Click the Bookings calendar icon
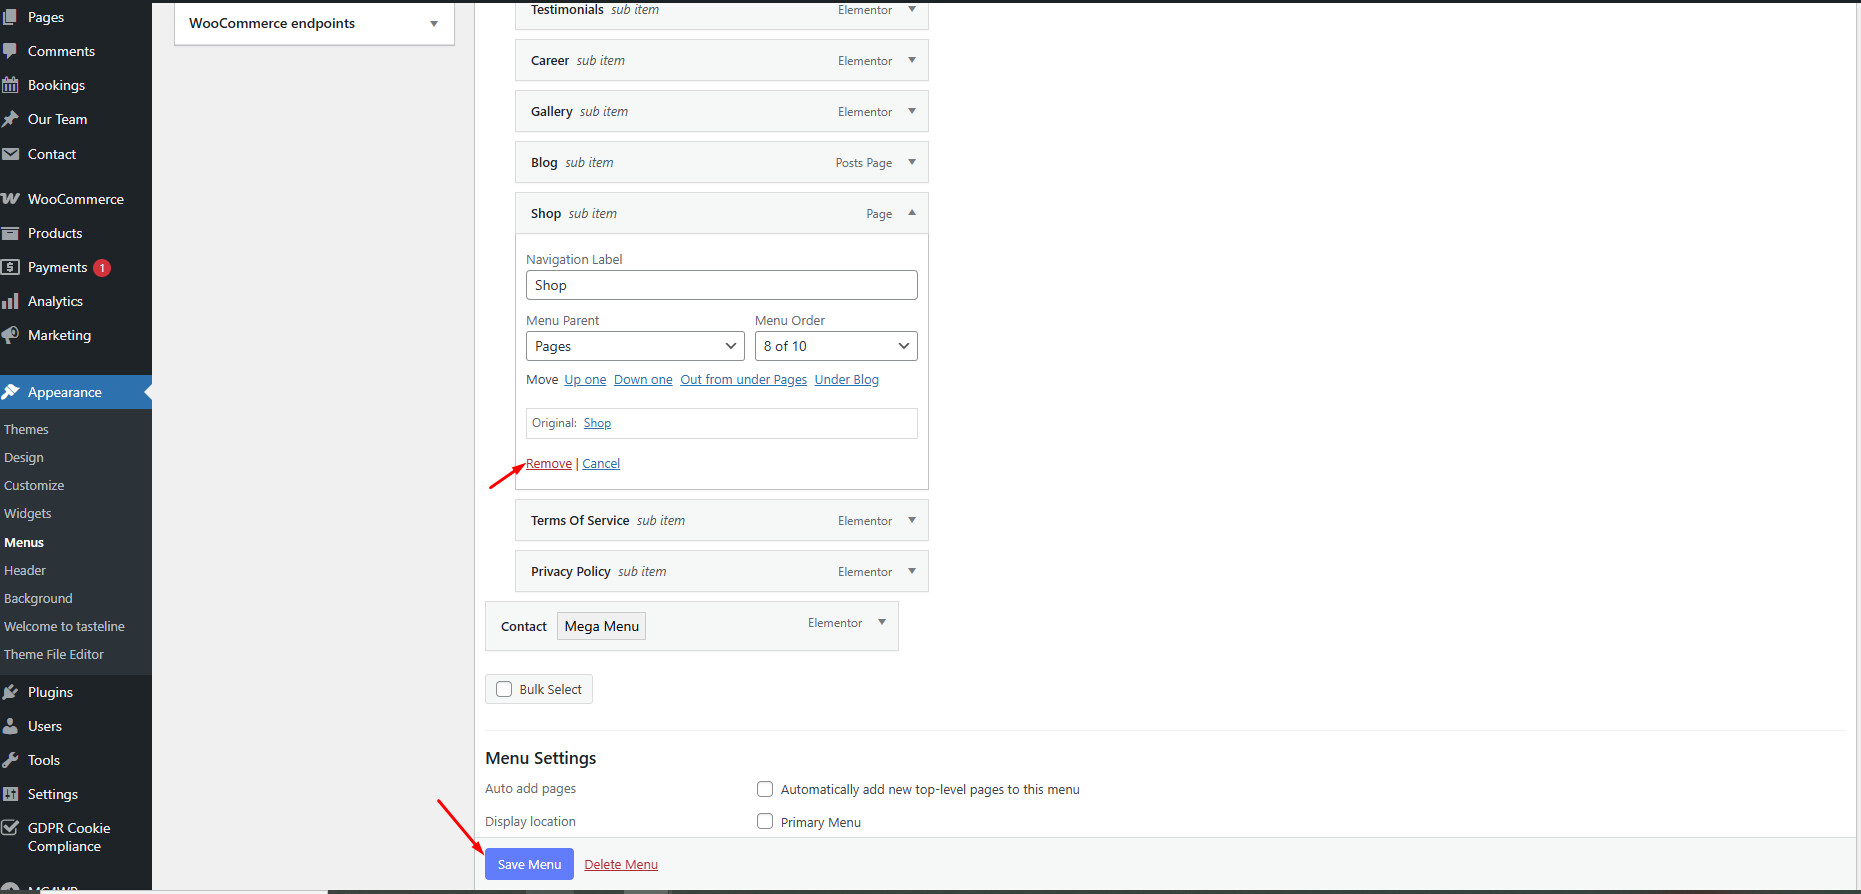Viewport: 1861px width, 894px height. (x=11, y=85)
